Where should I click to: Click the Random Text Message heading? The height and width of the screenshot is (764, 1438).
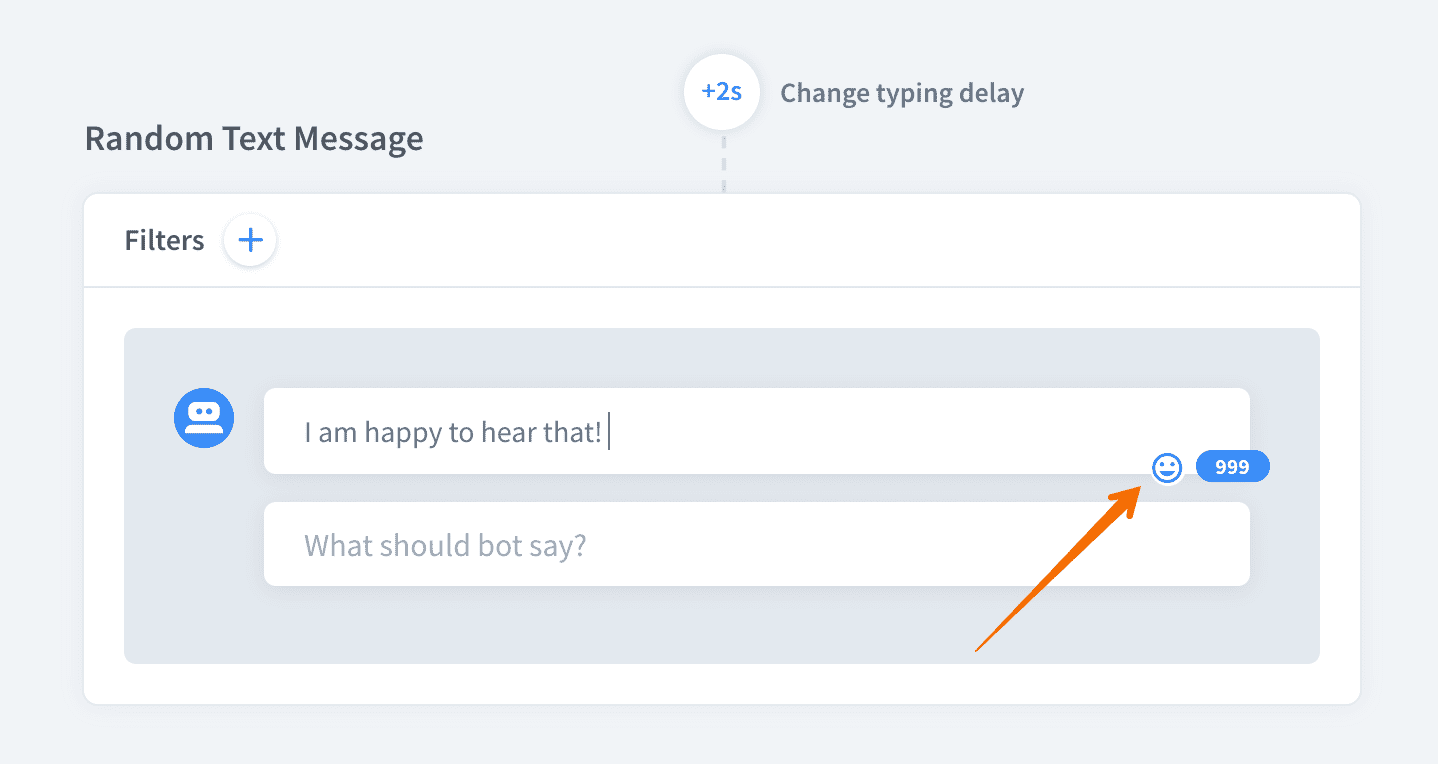[254, 138]
